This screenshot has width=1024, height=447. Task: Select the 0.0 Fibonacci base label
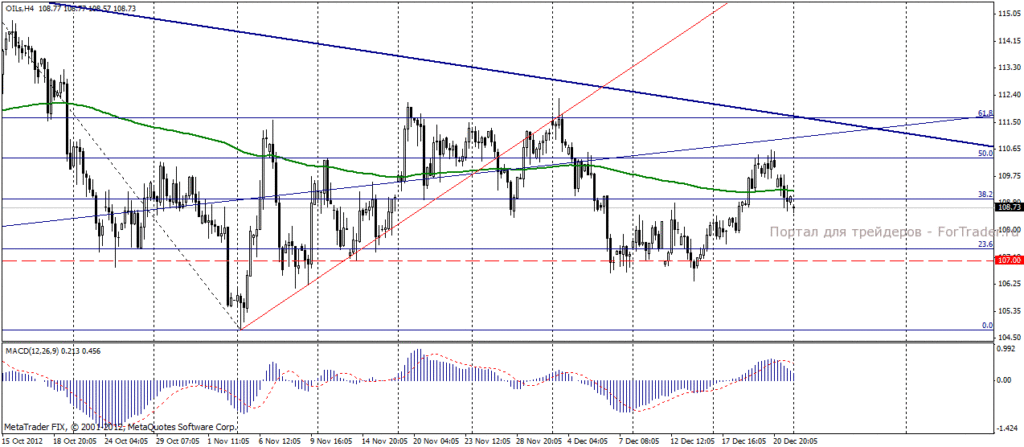(987, 325)
